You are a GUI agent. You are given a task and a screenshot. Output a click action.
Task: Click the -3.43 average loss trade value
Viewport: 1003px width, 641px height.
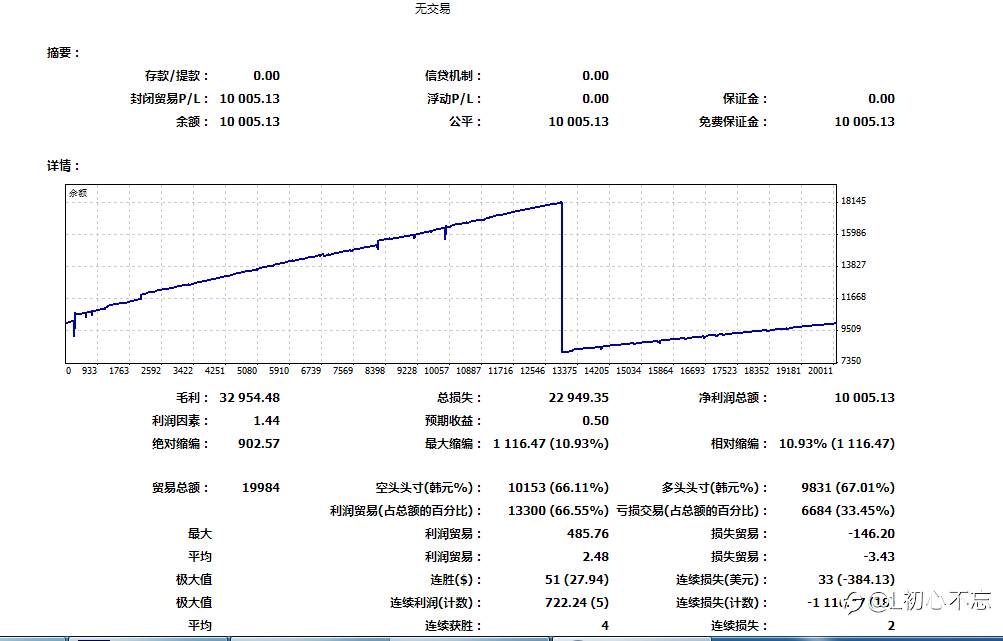point(879,557)
